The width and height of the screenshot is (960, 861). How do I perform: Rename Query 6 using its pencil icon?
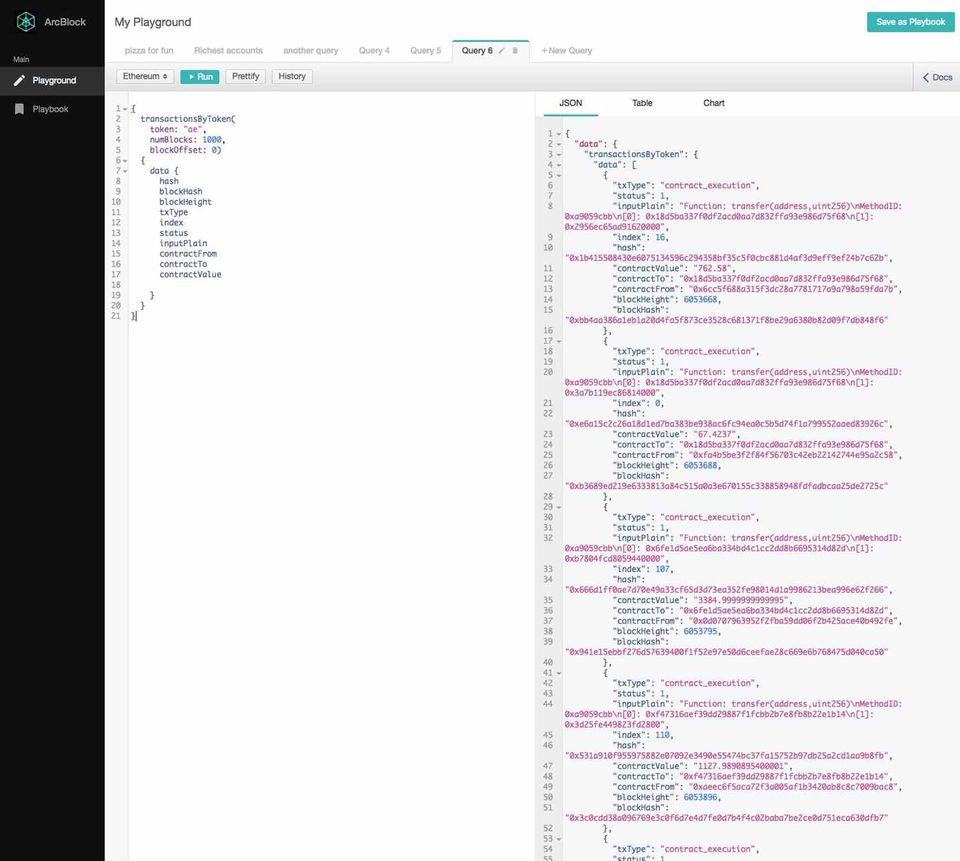502,50
